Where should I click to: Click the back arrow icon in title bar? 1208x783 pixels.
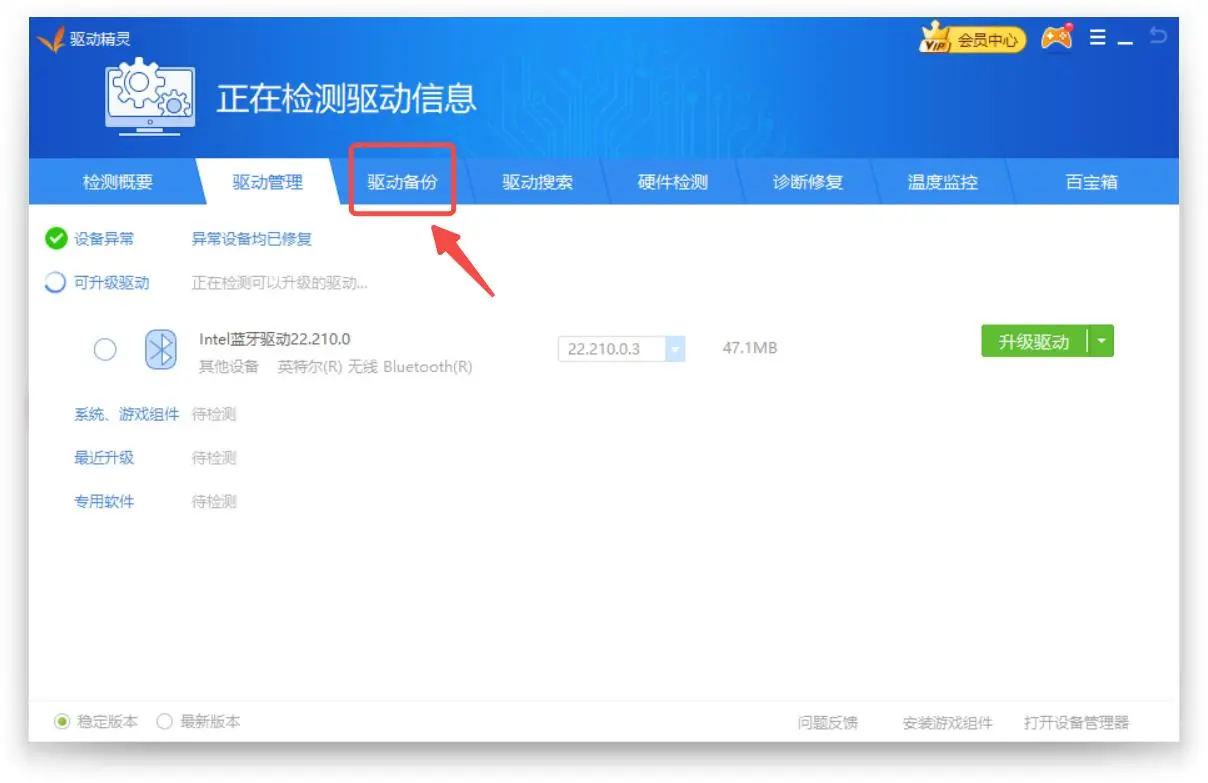point(1158,37)
